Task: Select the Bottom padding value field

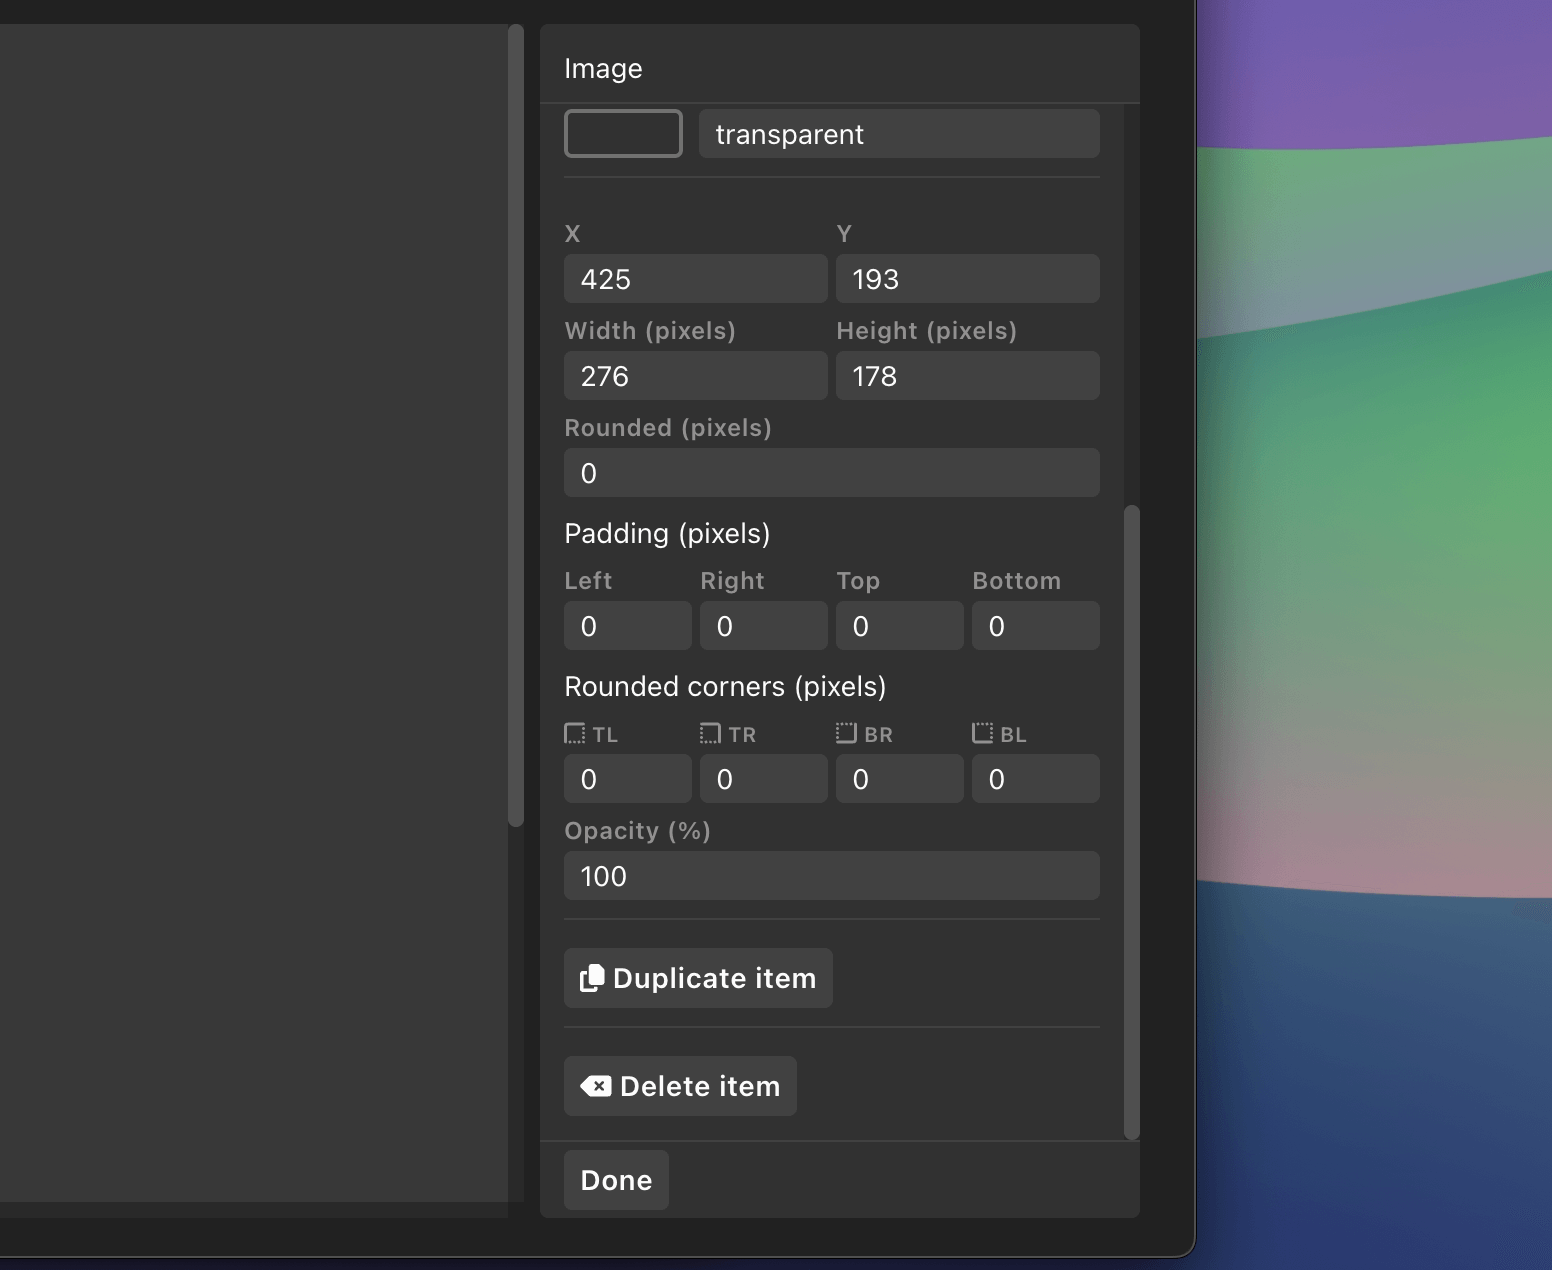Action: click(x=1035, y=625)
